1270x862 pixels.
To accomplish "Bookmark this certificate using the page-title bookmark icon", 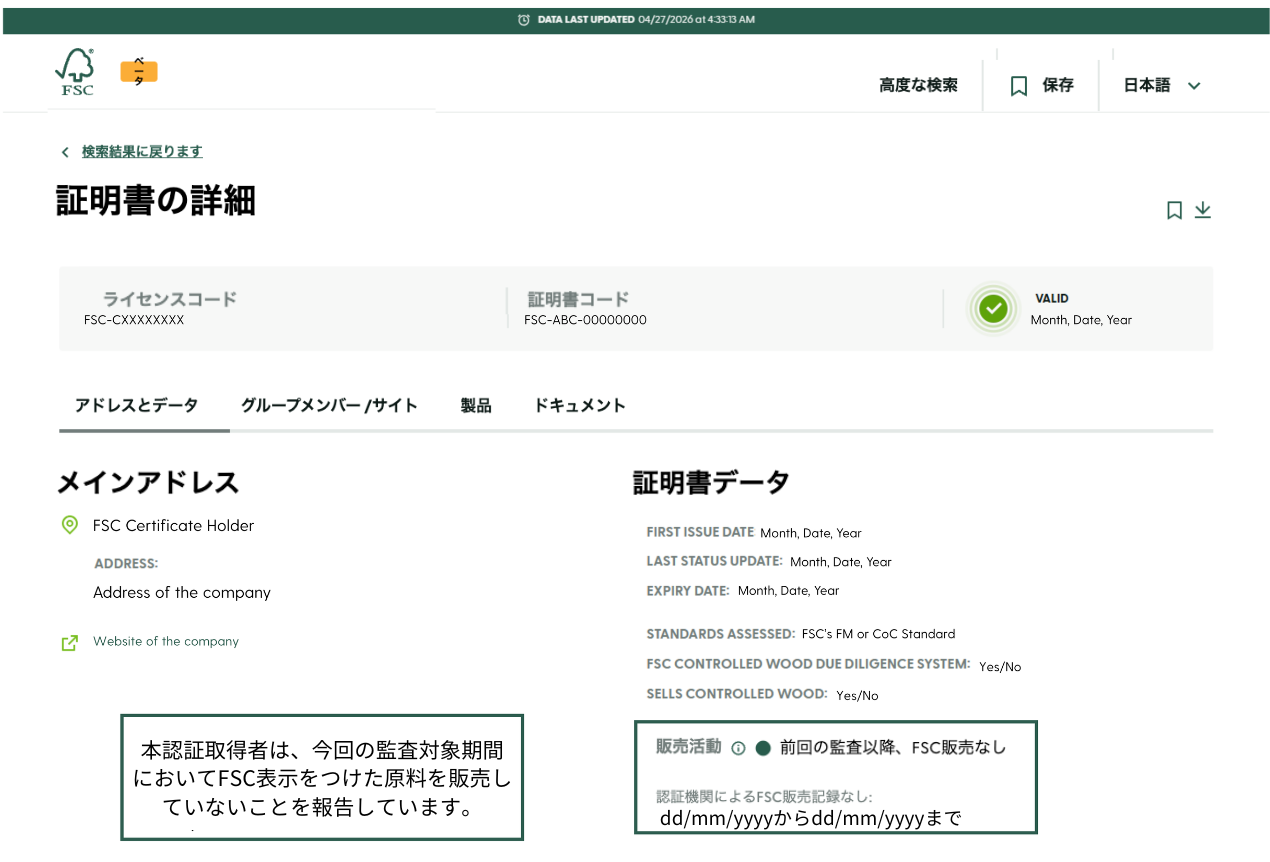I will (x=1175, y=210).
